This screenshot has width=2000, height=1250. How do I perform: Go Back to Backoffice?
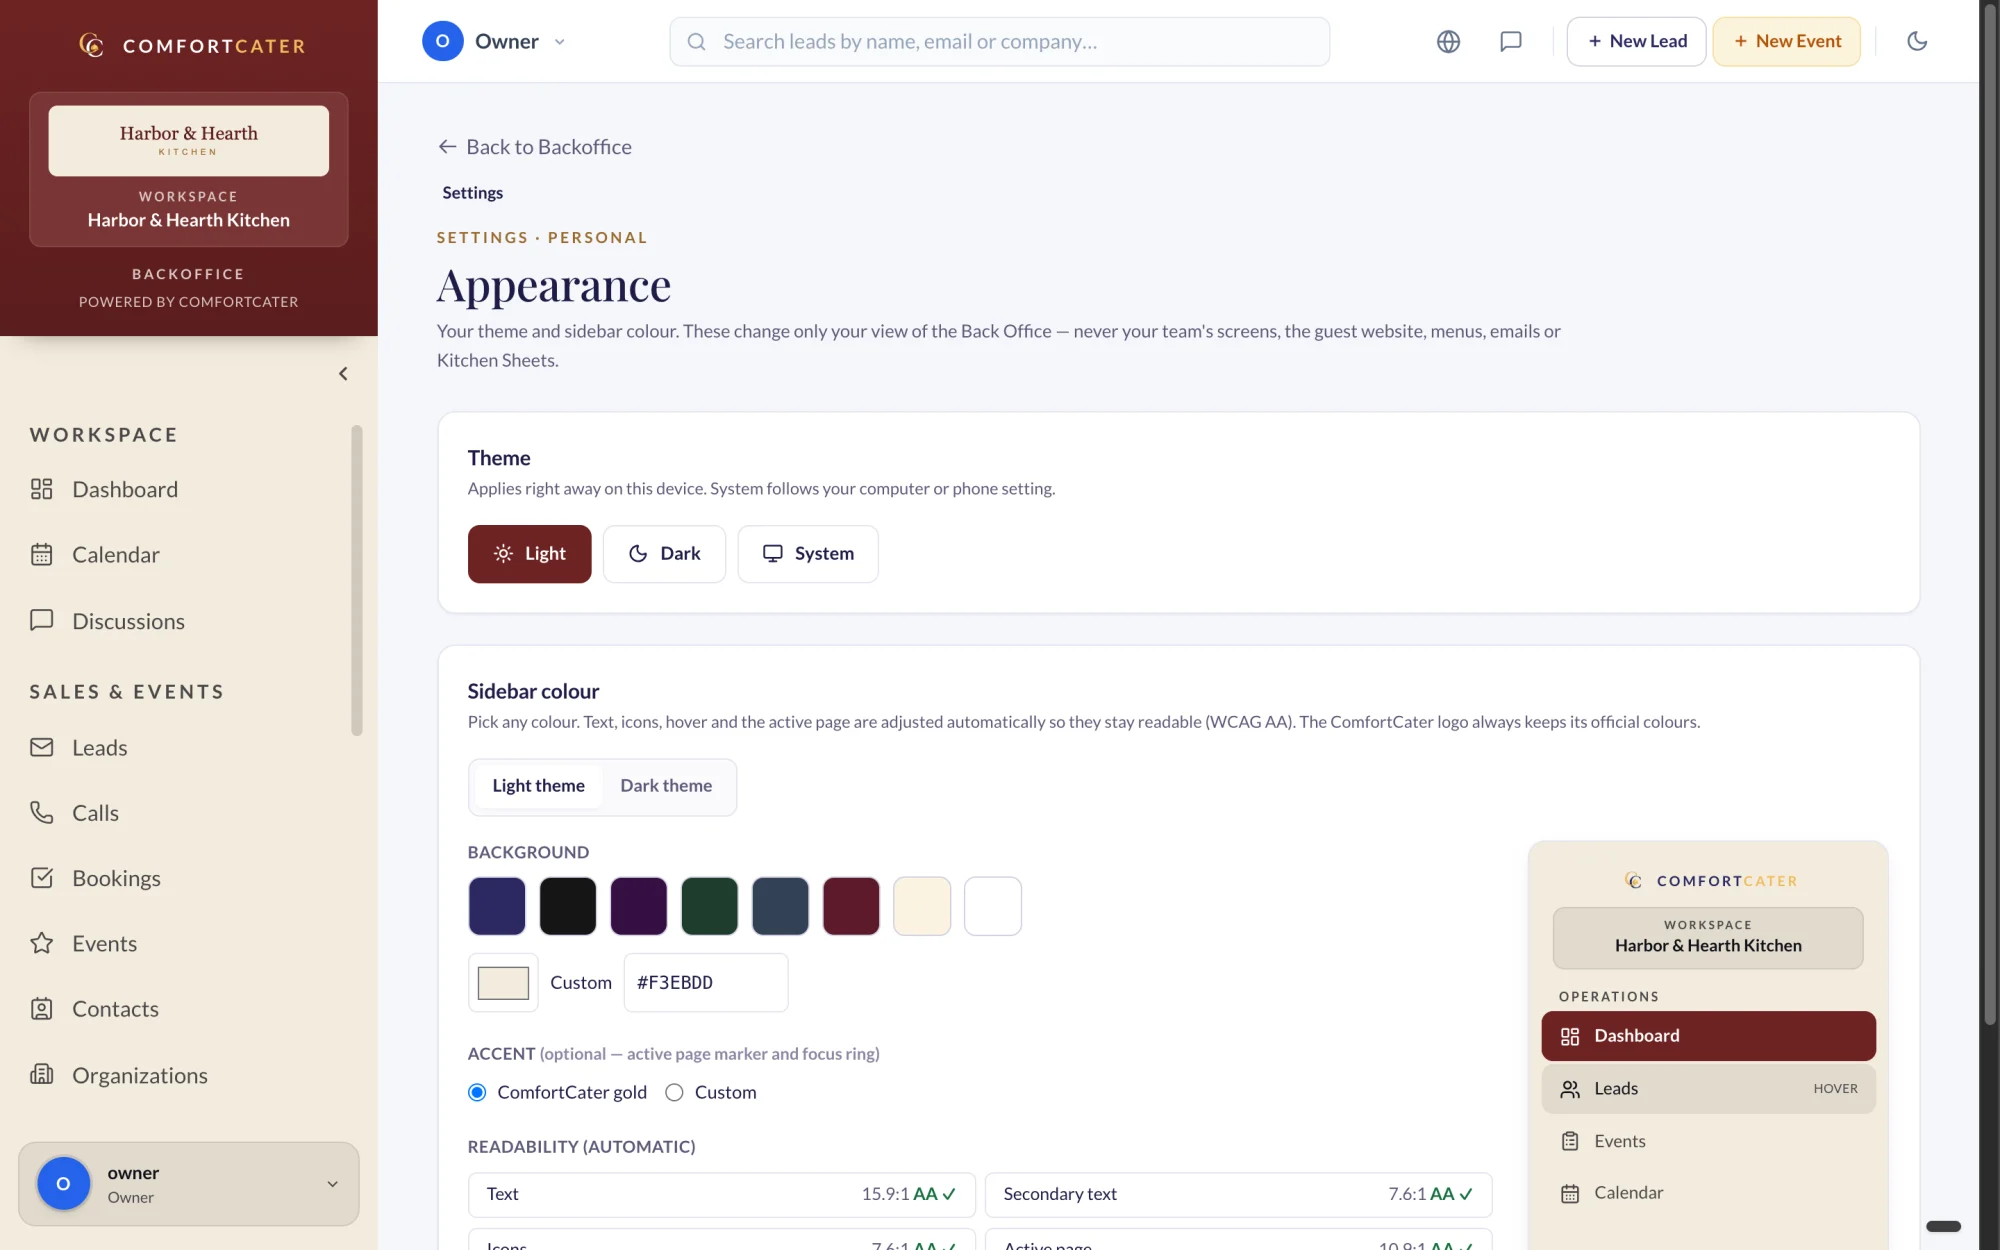coord(534,147)
